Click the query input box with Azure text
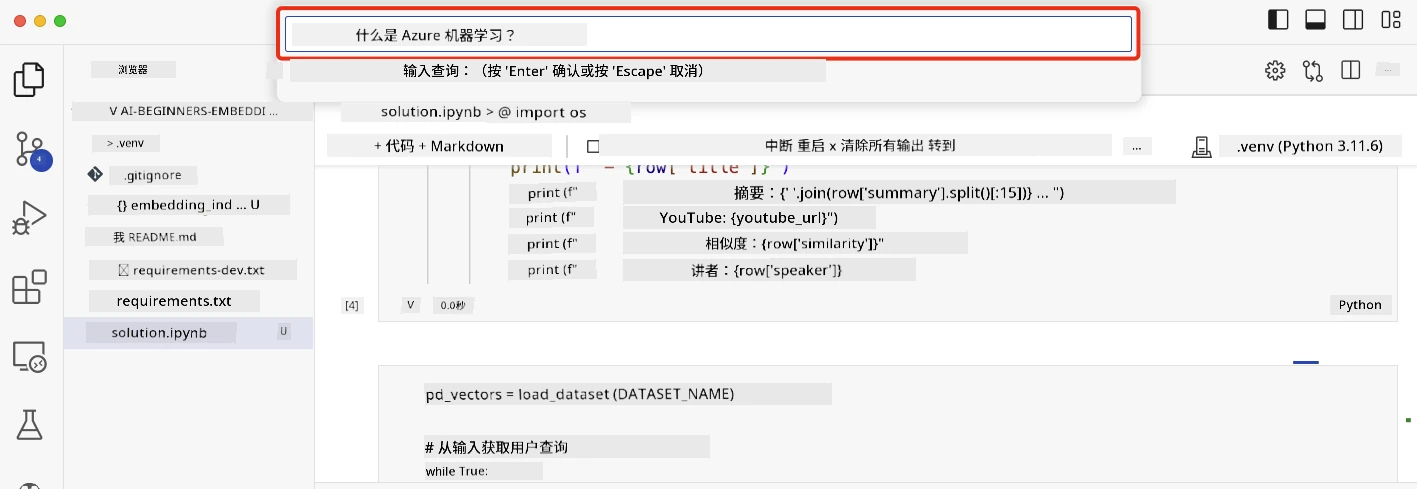 pyautogui.click(x=708, y=35)
